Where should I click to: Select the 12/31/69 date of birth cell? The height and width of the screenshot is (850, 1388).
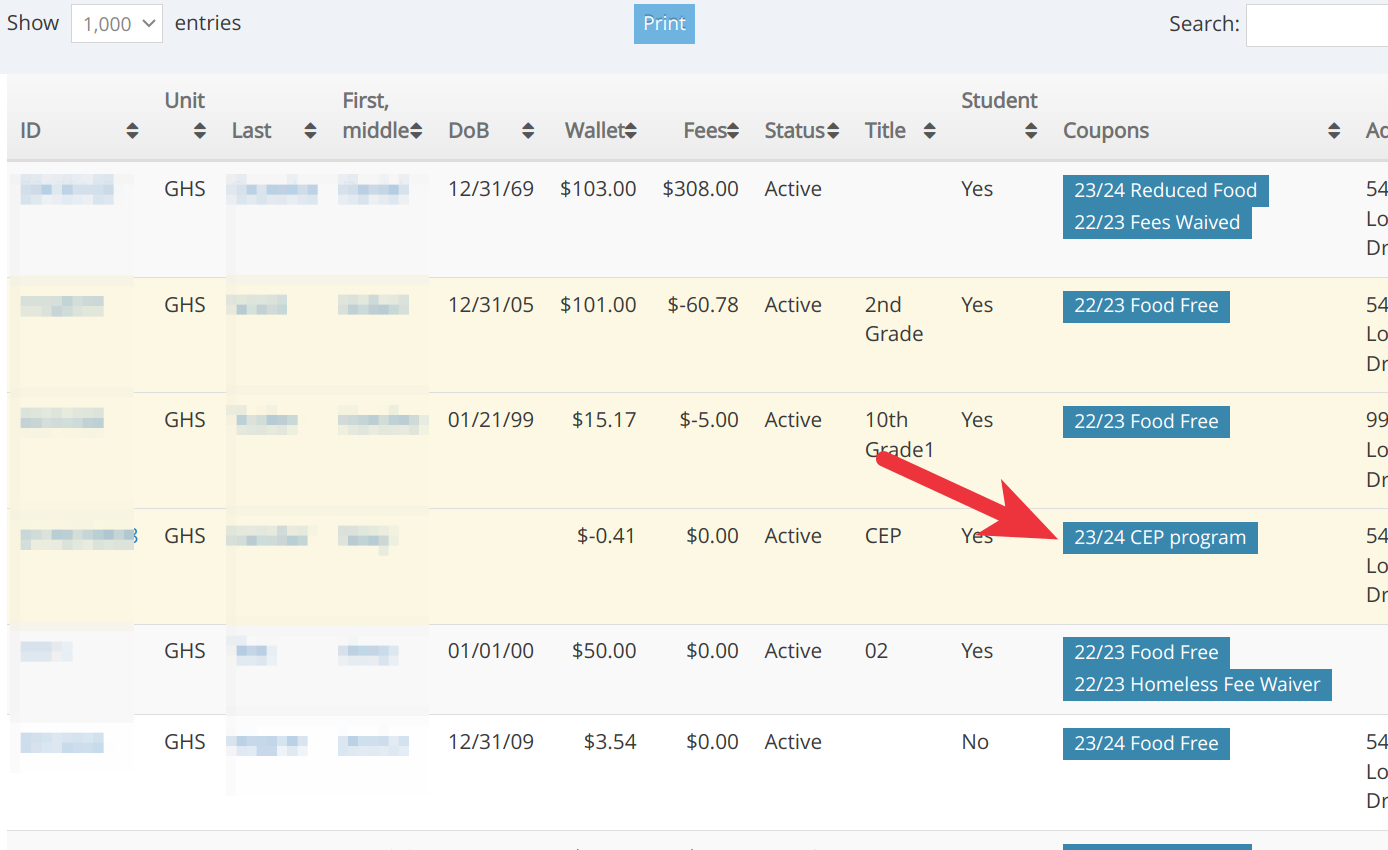click(491, 189)
